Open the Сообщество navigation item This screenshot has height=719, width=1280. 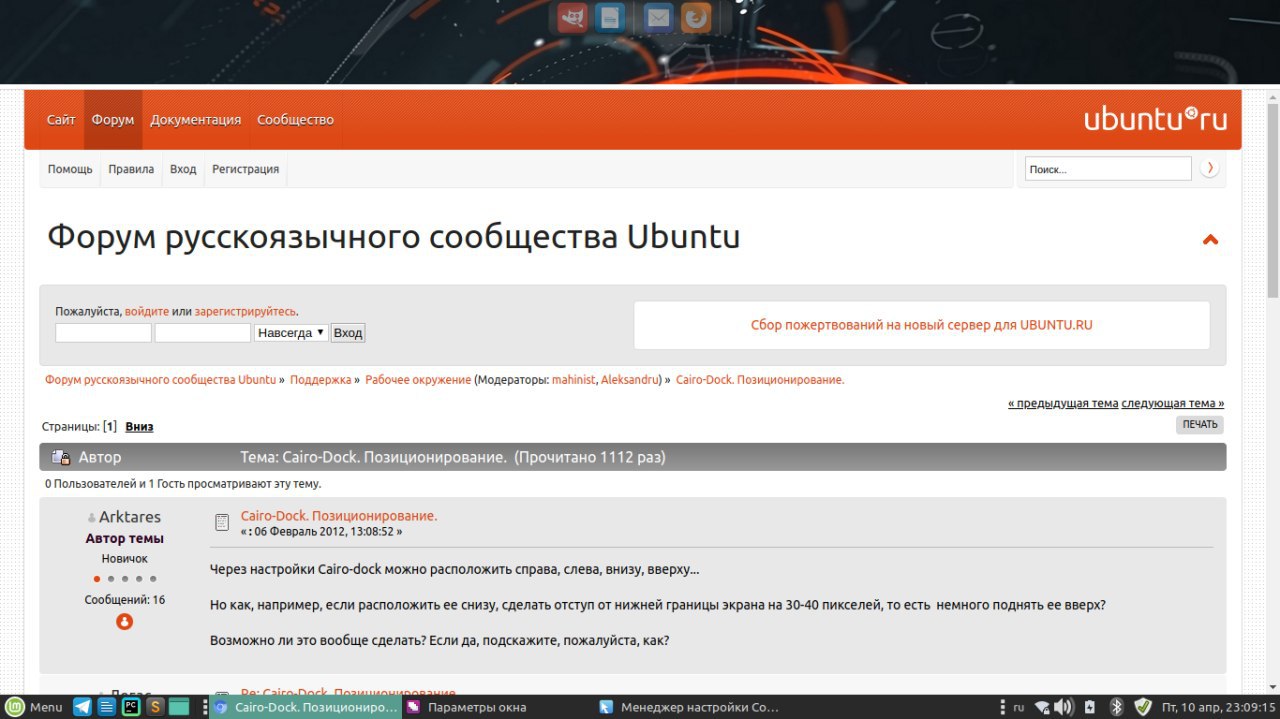point(295,119)
